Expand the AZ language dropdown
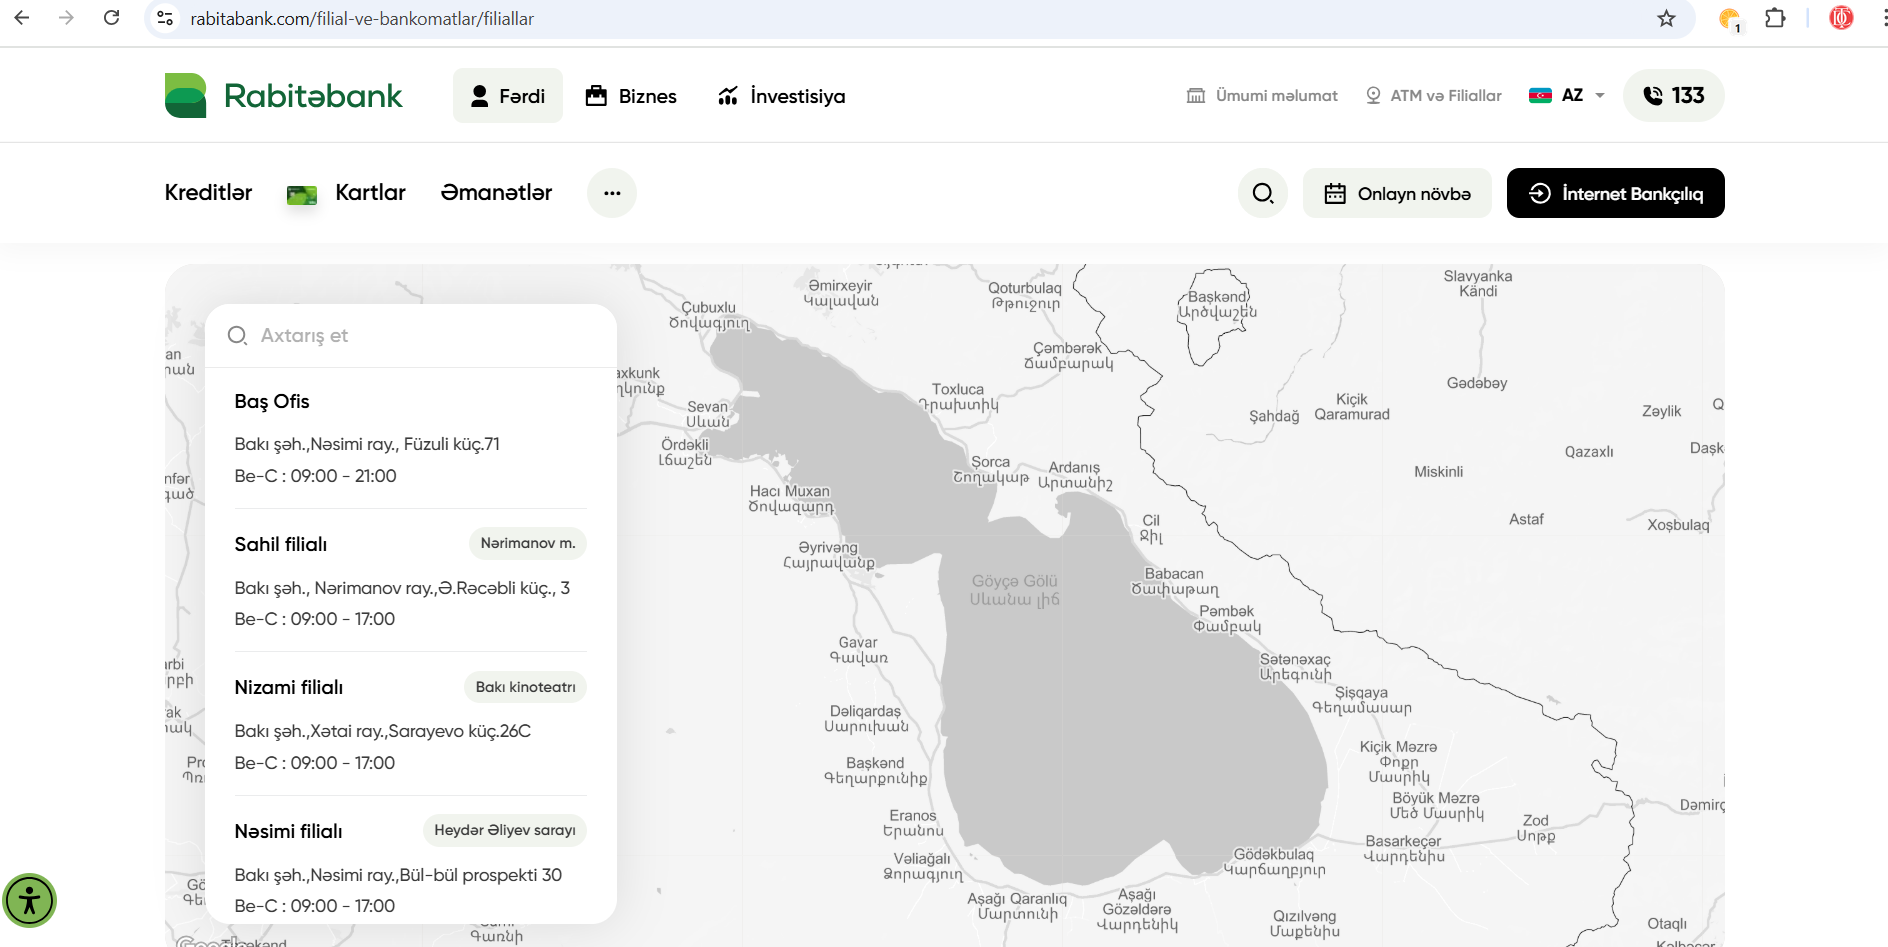Viewport: 1888px width, 947px height. point(1567,96)
